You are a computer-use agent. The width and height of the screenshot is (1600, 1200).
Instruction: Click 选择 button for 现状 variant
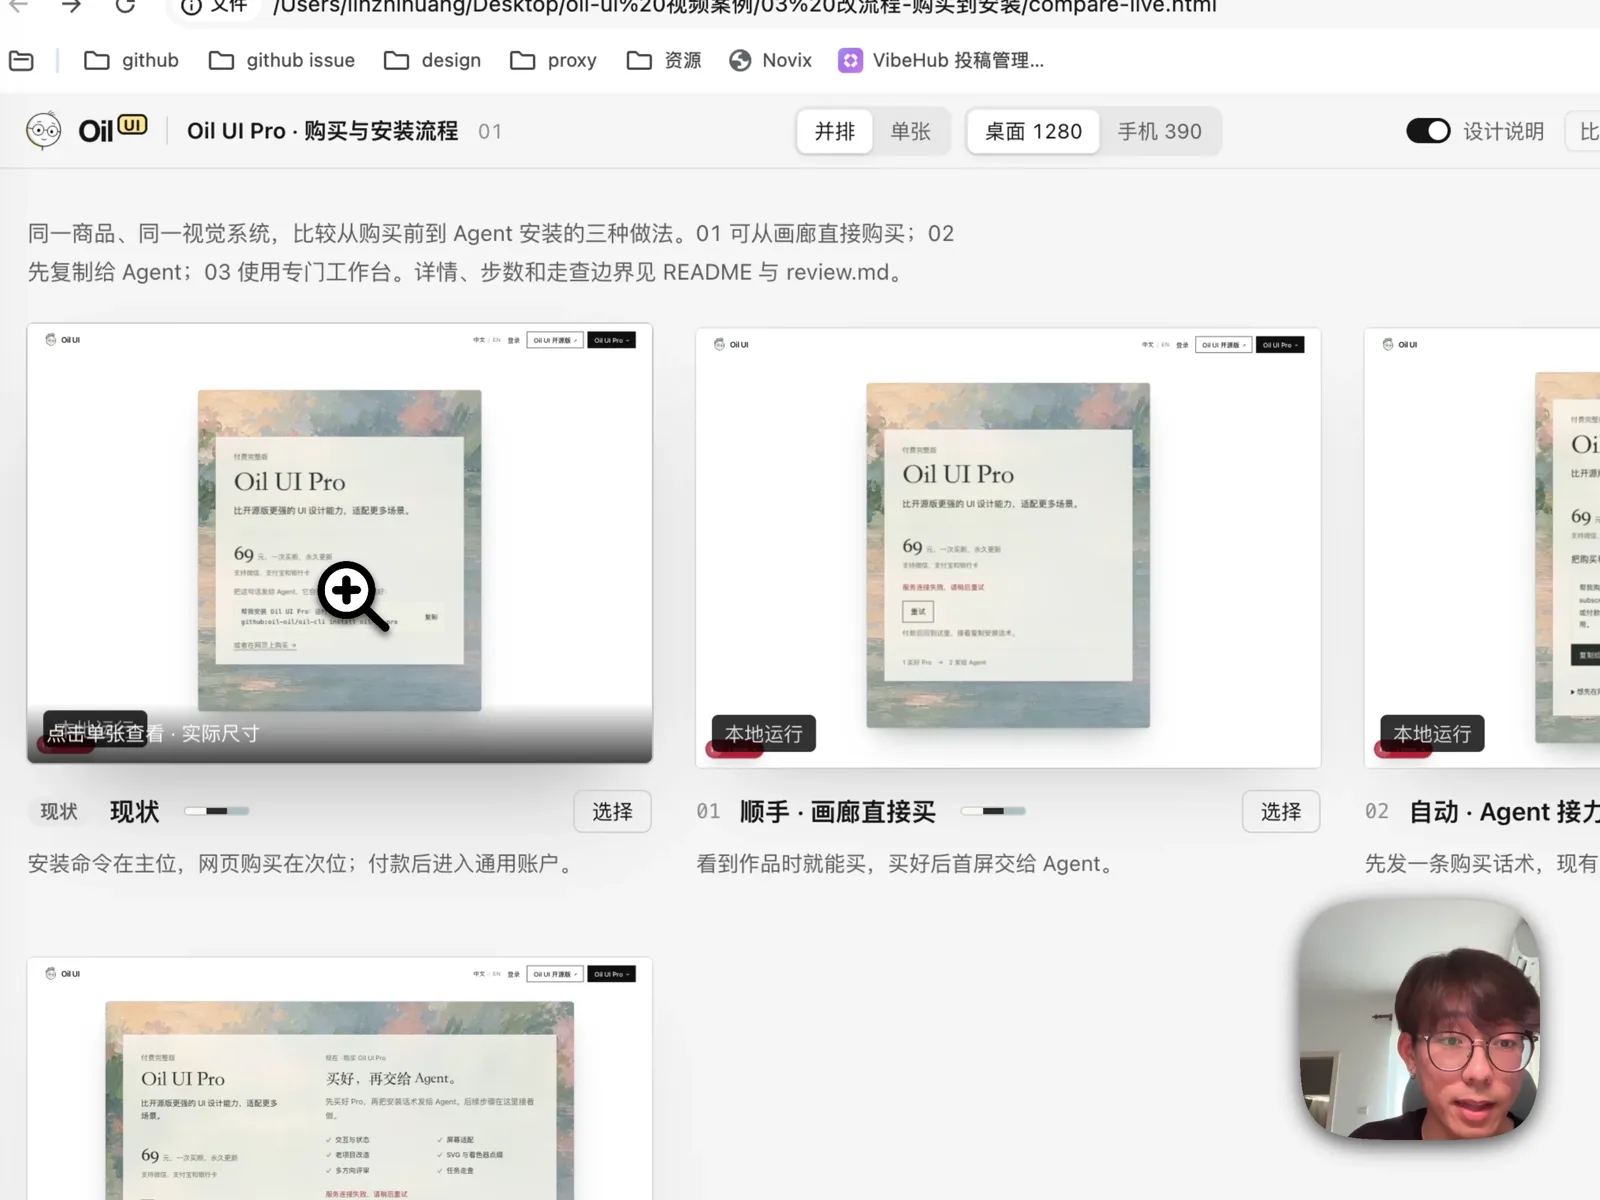[612, 811]
